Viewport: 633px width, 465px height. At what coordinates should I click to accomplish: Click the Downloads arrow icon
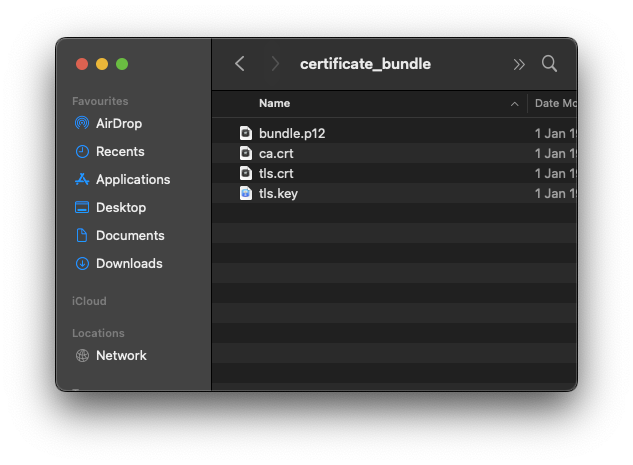(82, 263)
